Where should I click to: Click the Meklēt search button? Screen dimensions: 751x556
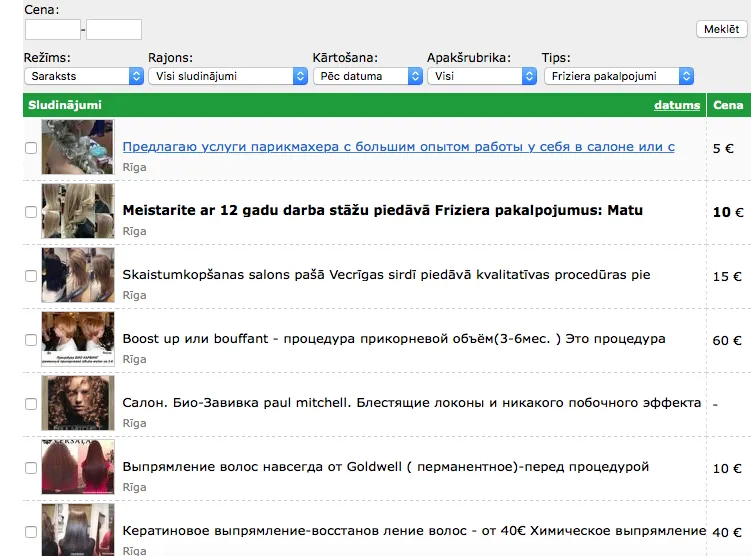tap(721, 29)
